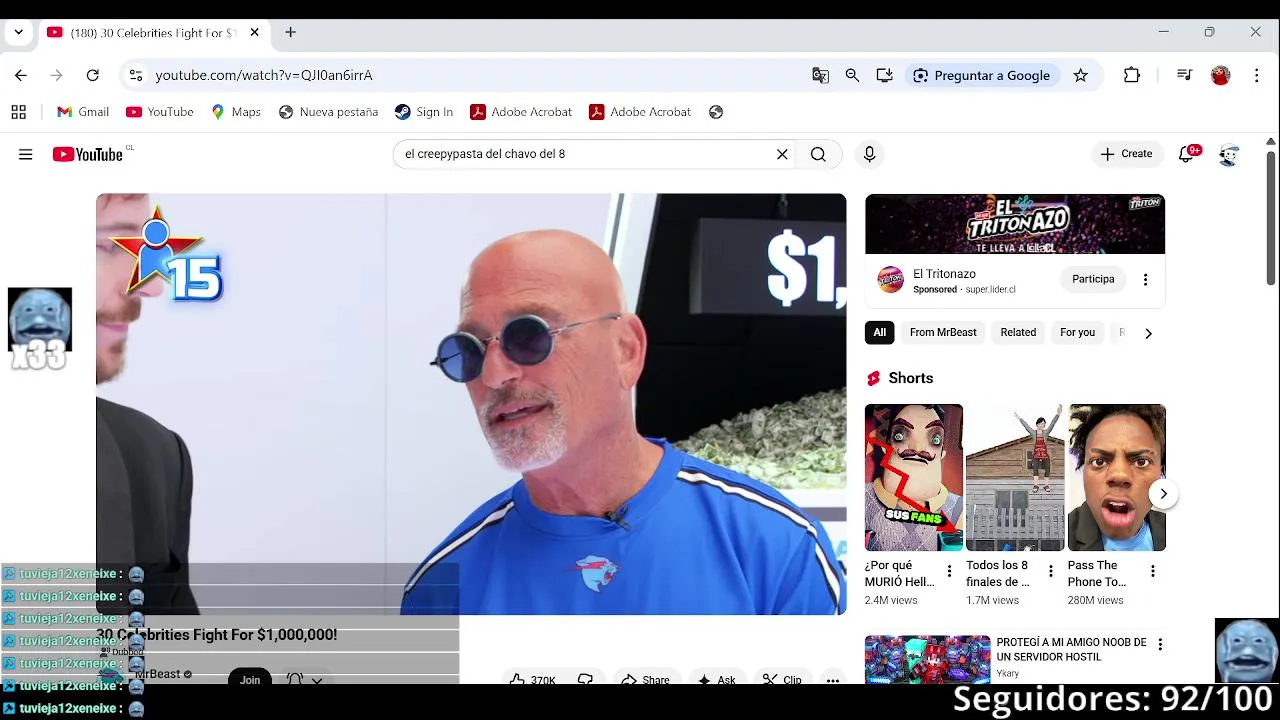
Task: Open YouTube notifications bell
Action: click(1187, 154)
